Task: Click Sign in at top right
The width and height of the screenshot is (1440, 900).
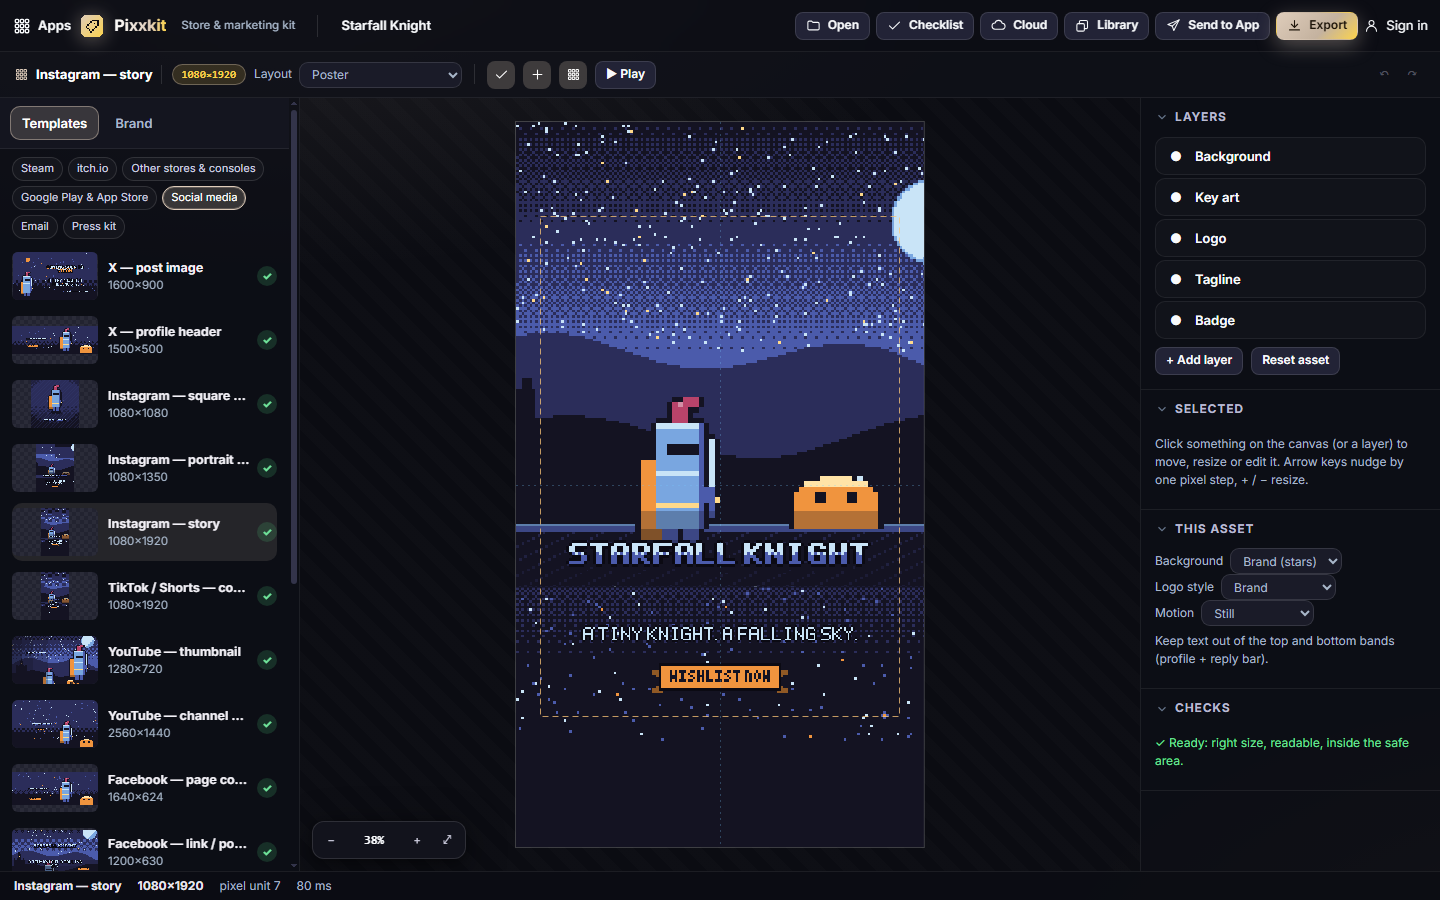Action: tap(1396, 26)
